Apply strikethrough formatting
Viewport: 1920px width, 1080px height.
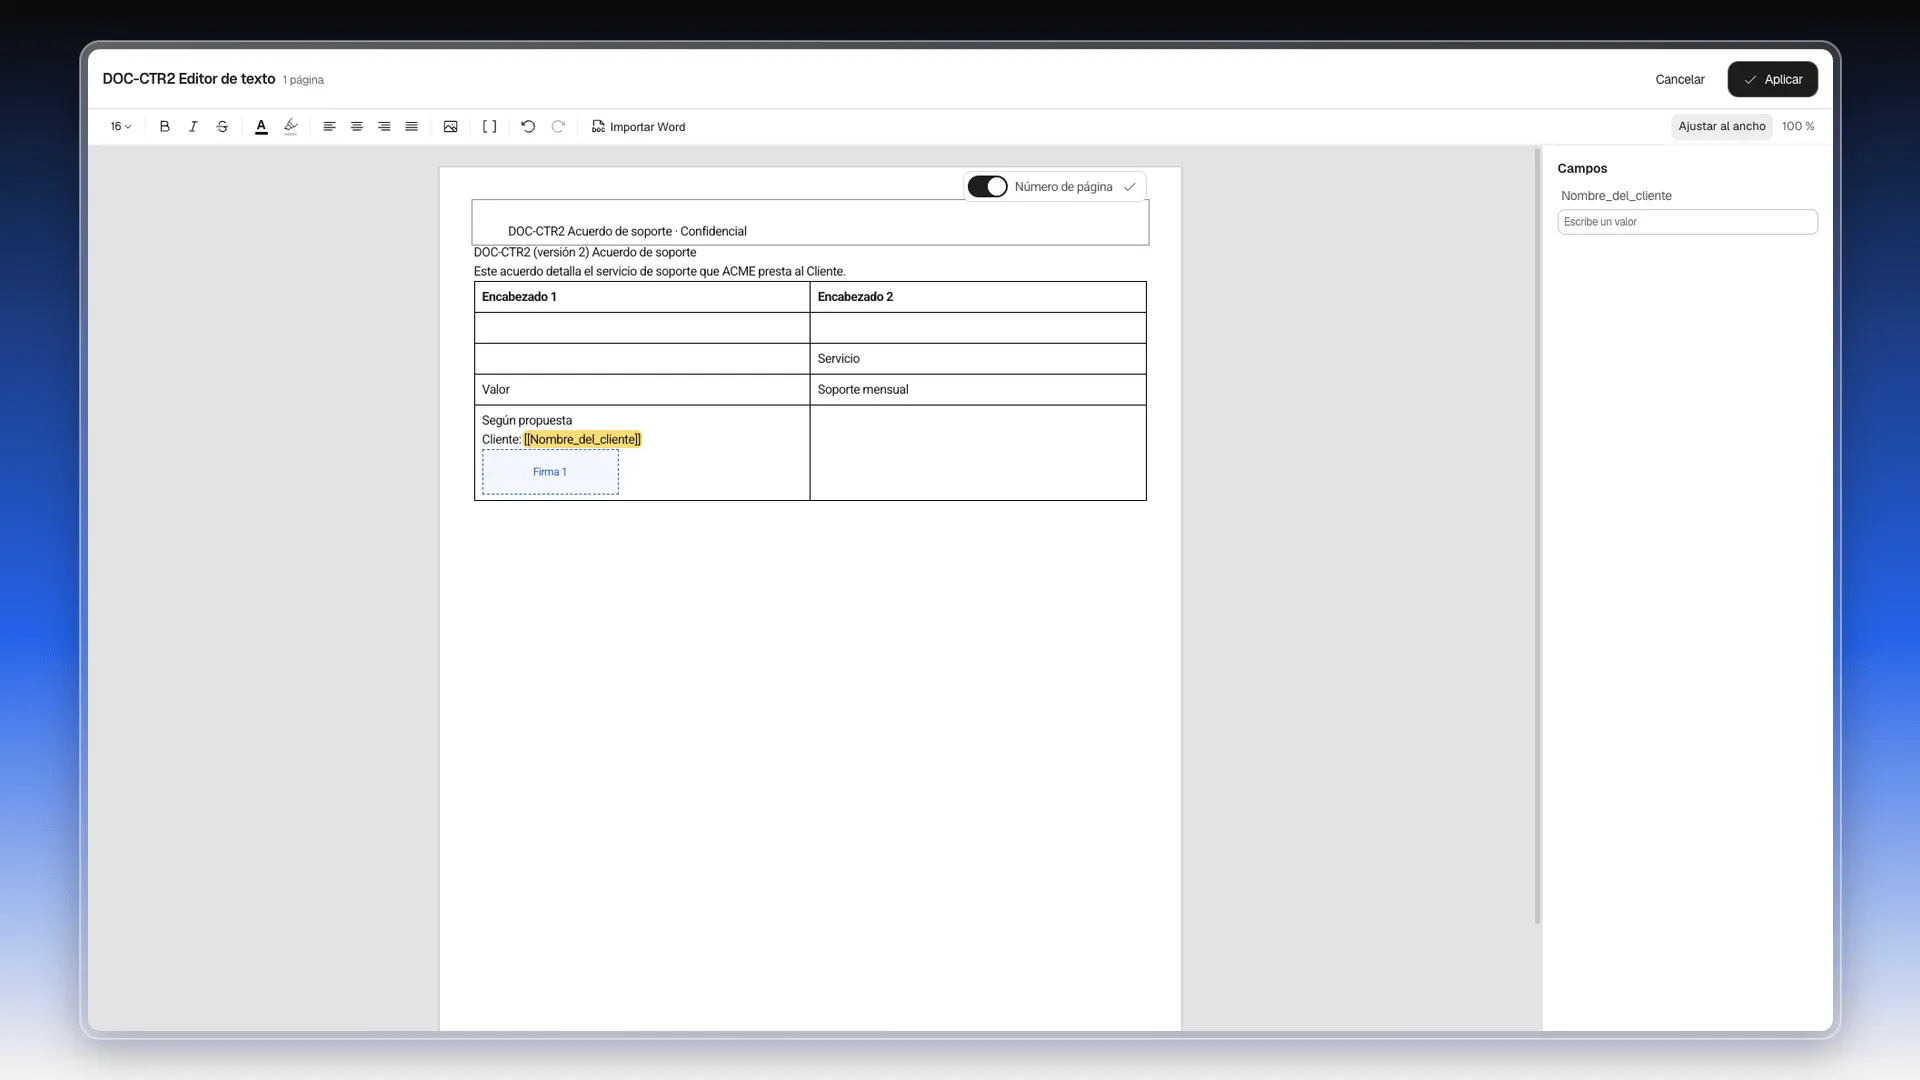point(222,127)
